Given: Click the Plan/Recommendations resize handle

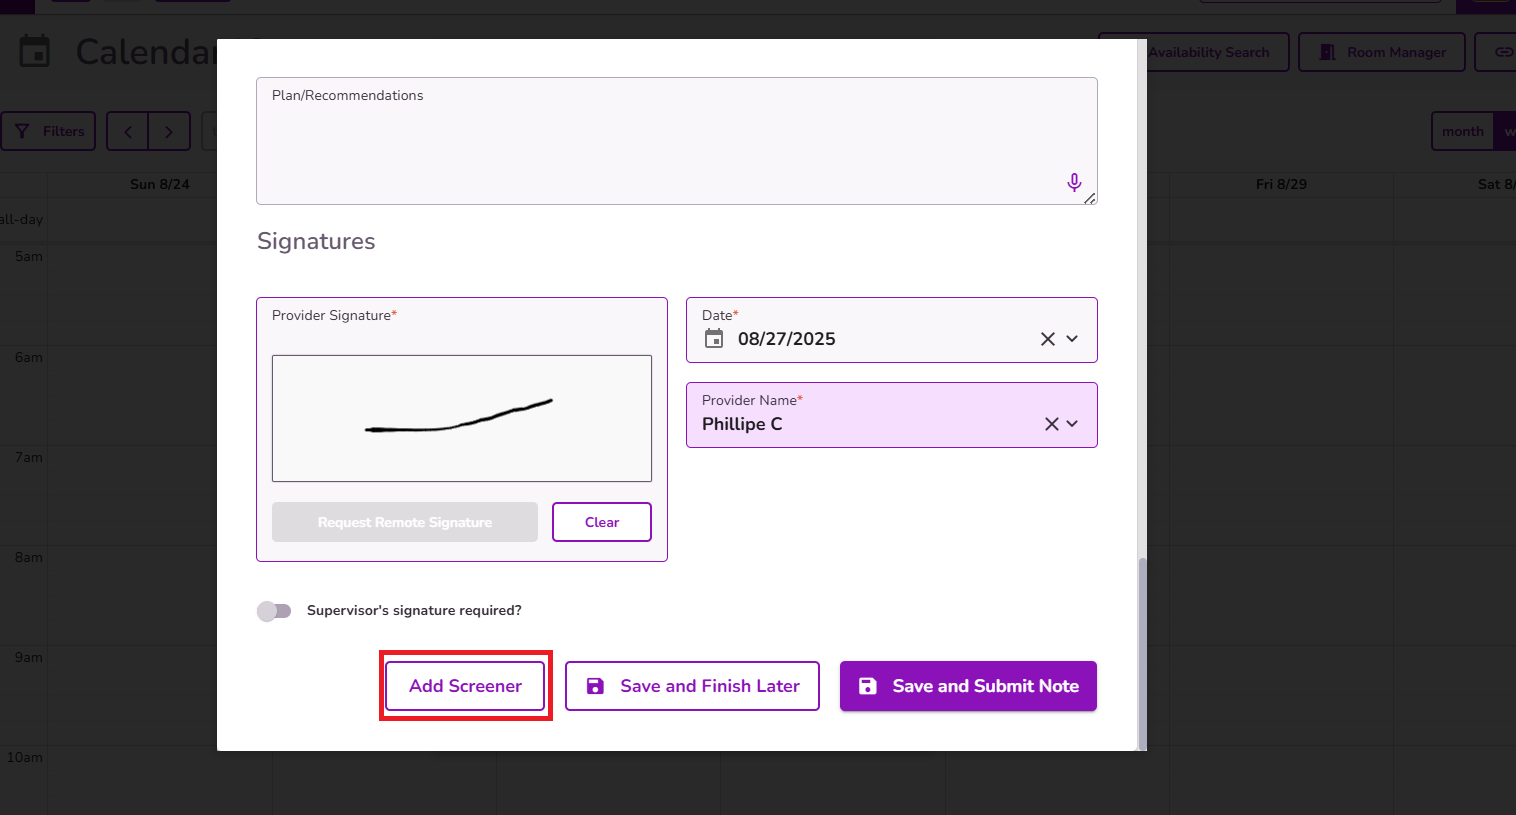Looking at the screenshot, I should (x=1090, y=198).
